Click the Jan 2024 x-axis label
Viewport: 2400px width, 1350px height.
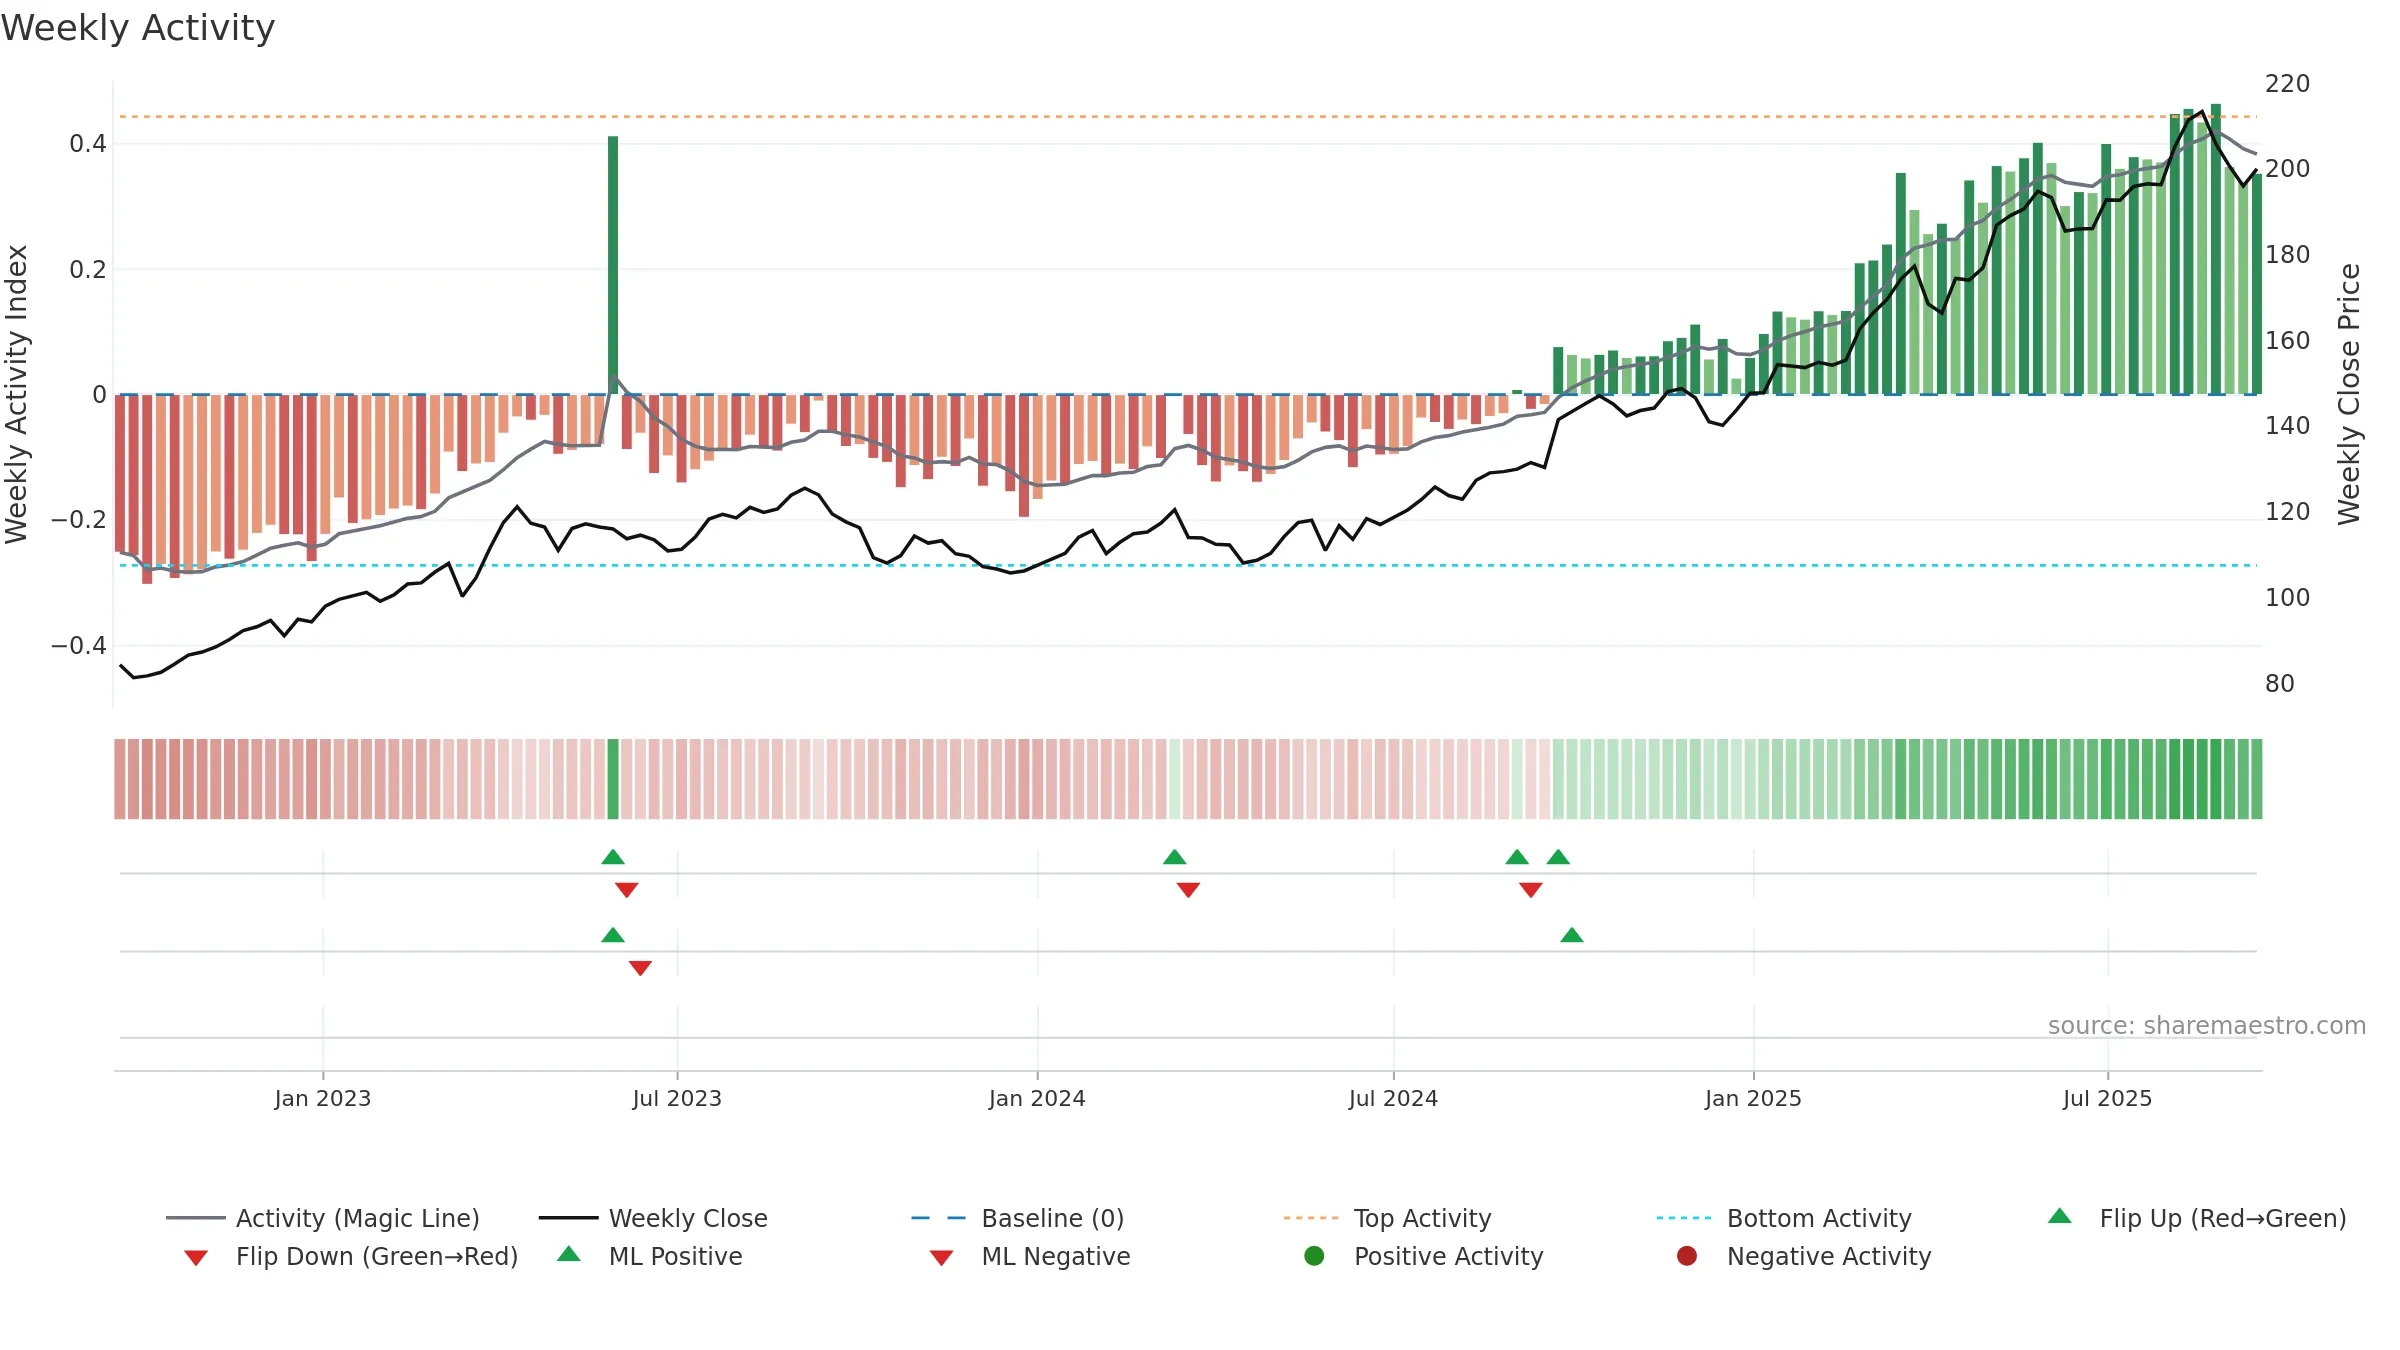coord(1037,1098)
